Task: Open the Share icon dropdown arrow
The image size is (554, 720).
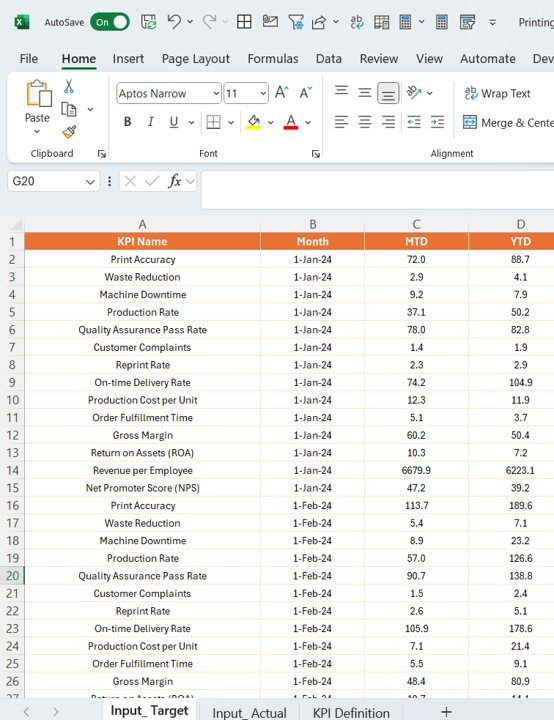Action: click(x=336, y=22)
